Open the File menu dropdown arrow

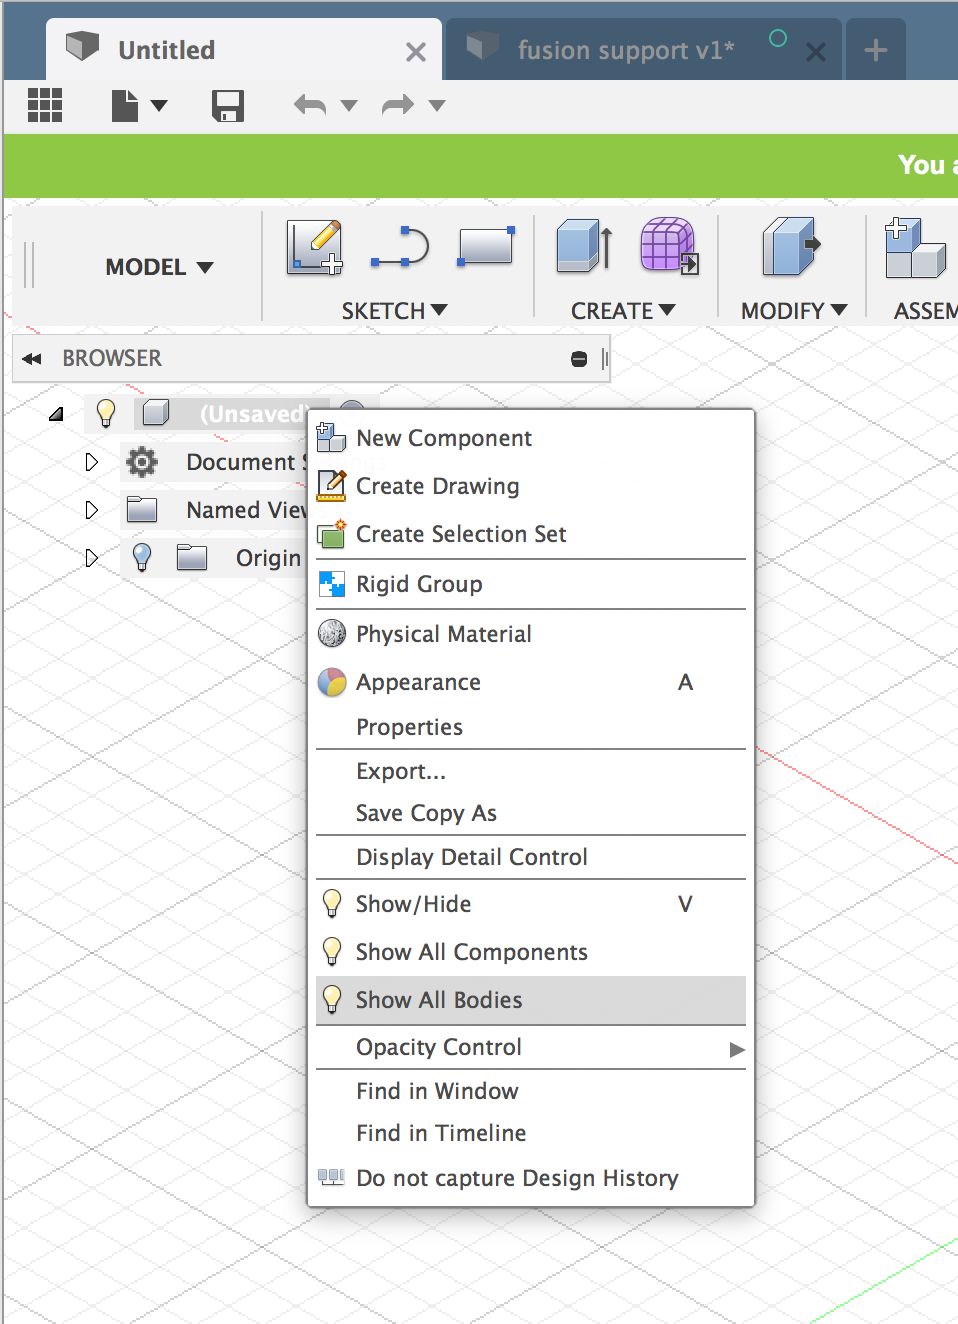[x=159, y=105]
